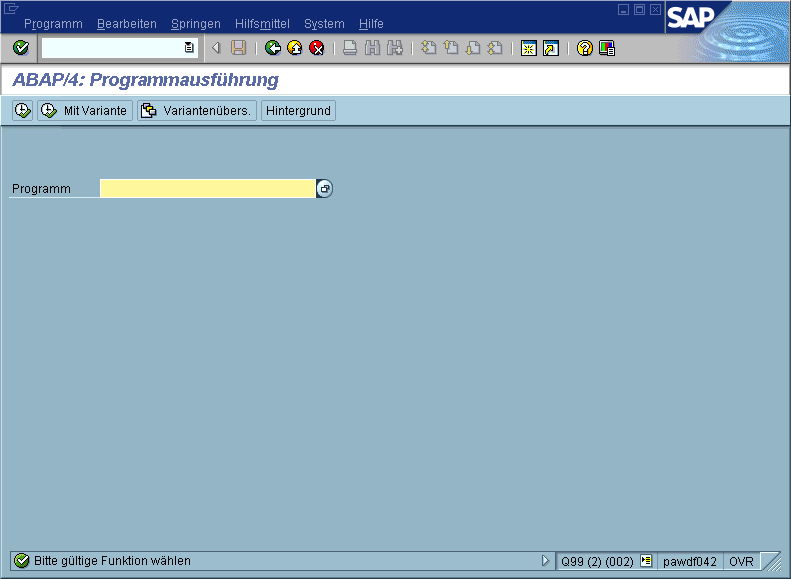Click the green Enter checkmark icon

point(21,48)
